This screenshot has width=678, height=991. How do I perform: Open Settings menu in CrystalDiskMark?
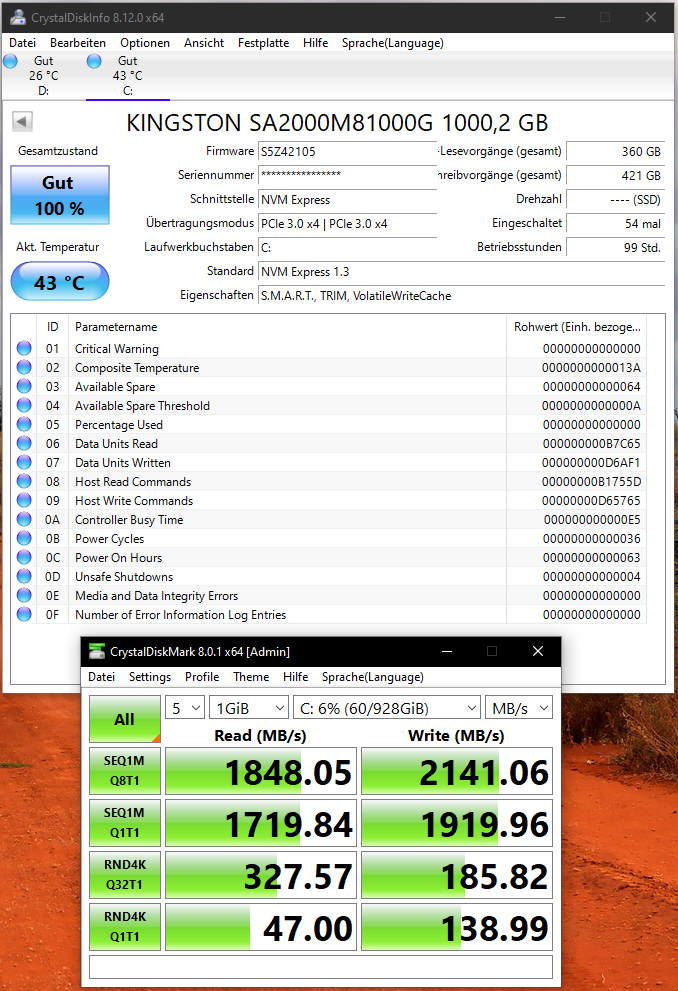pos(150,677)
